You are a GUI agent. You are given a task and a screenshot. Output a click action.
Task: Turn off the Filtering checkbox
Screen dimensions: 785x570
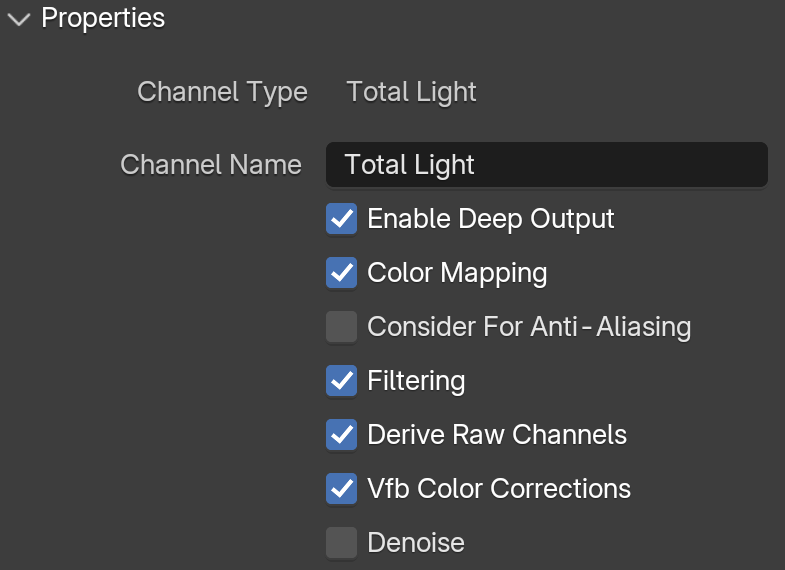341,381
